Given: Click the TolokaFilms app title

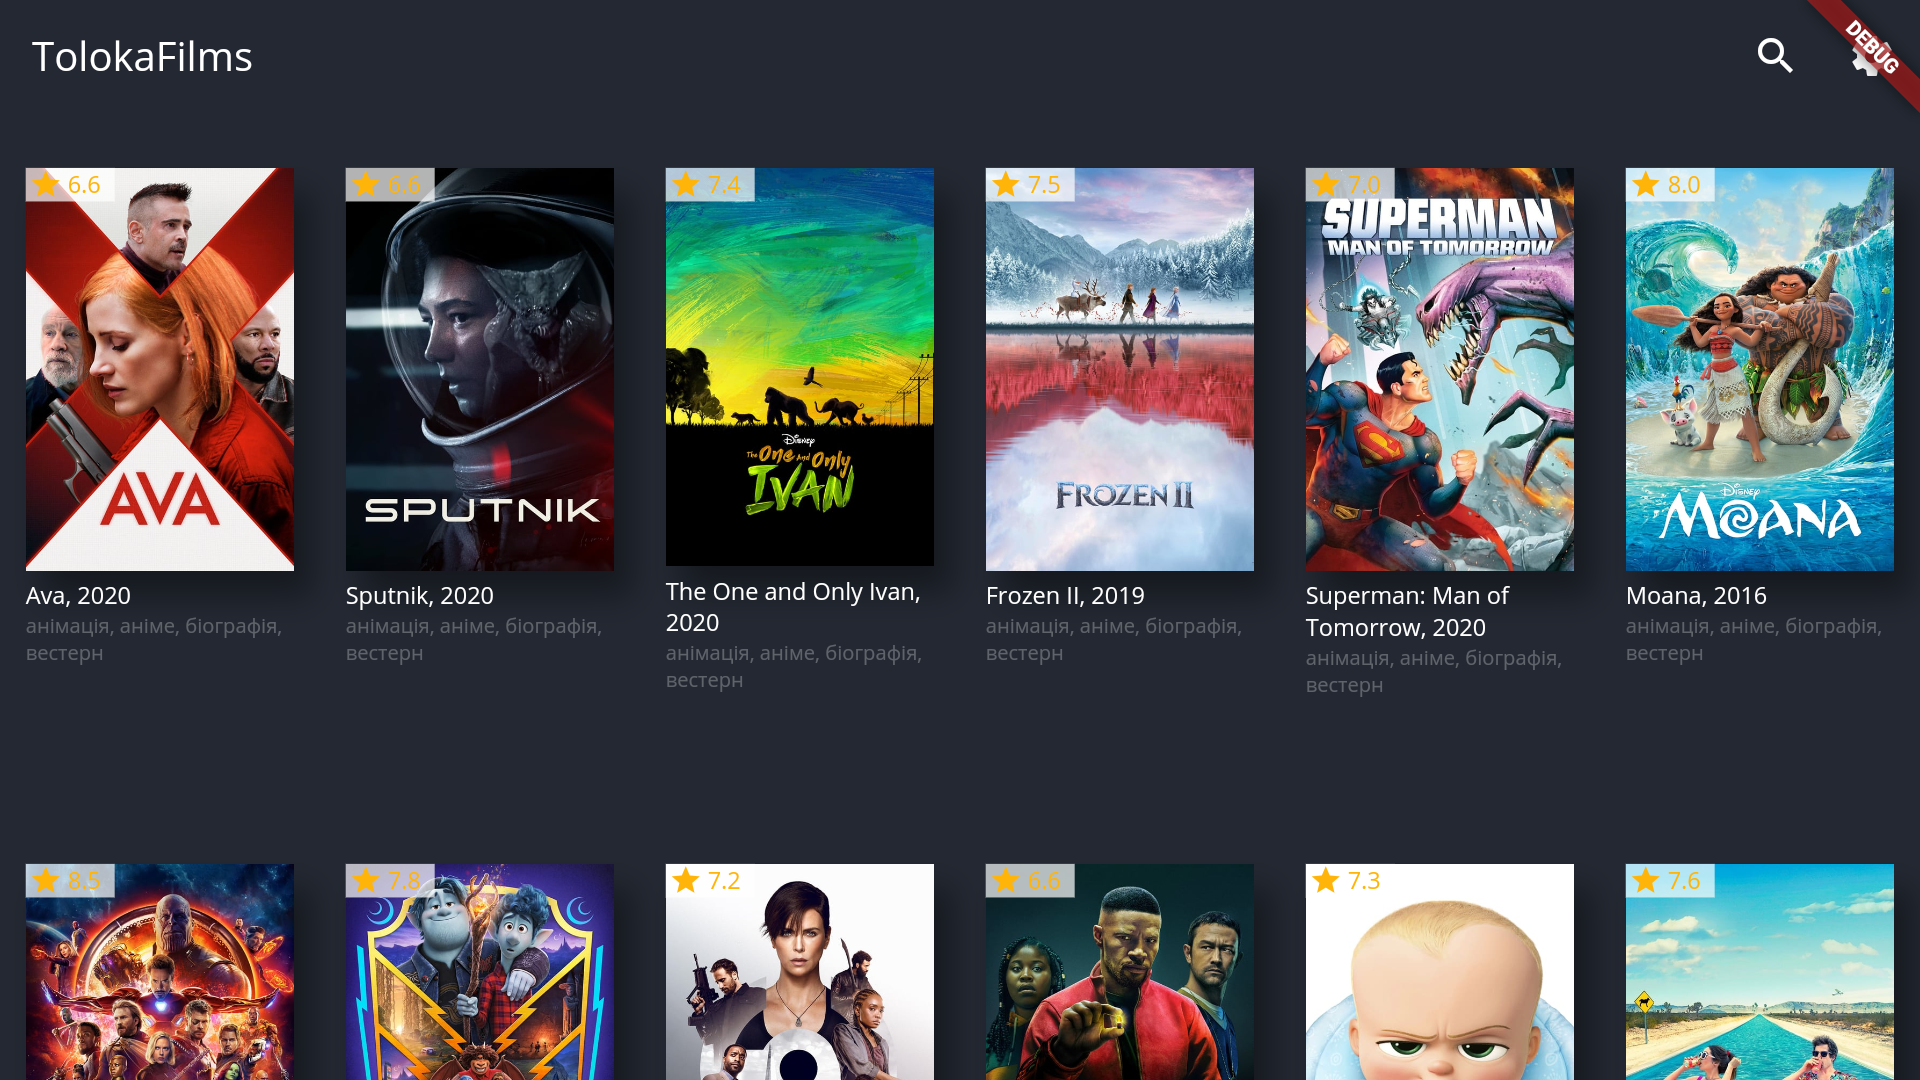Looking at the screenshot, I should [x=142, y=57].
